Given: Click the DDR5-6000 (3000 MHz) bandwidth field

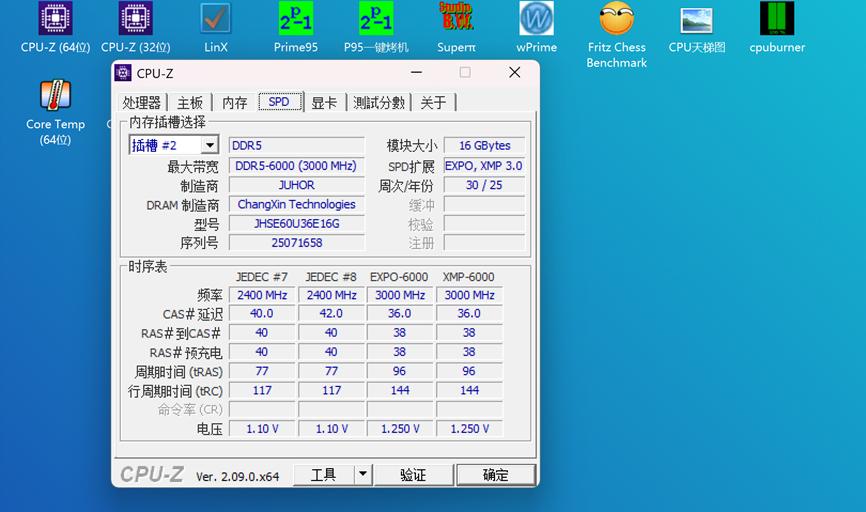Looking at the screenshot, I should [297, 166].
